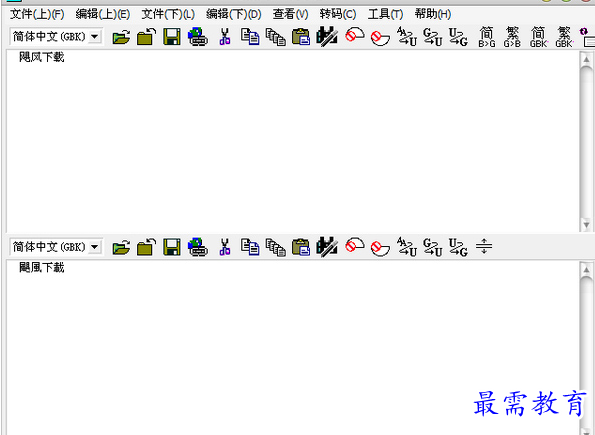The image size is (595, 435).
Task: Click the second red eraser icon in upper toolbar
Action: point(380,38)
